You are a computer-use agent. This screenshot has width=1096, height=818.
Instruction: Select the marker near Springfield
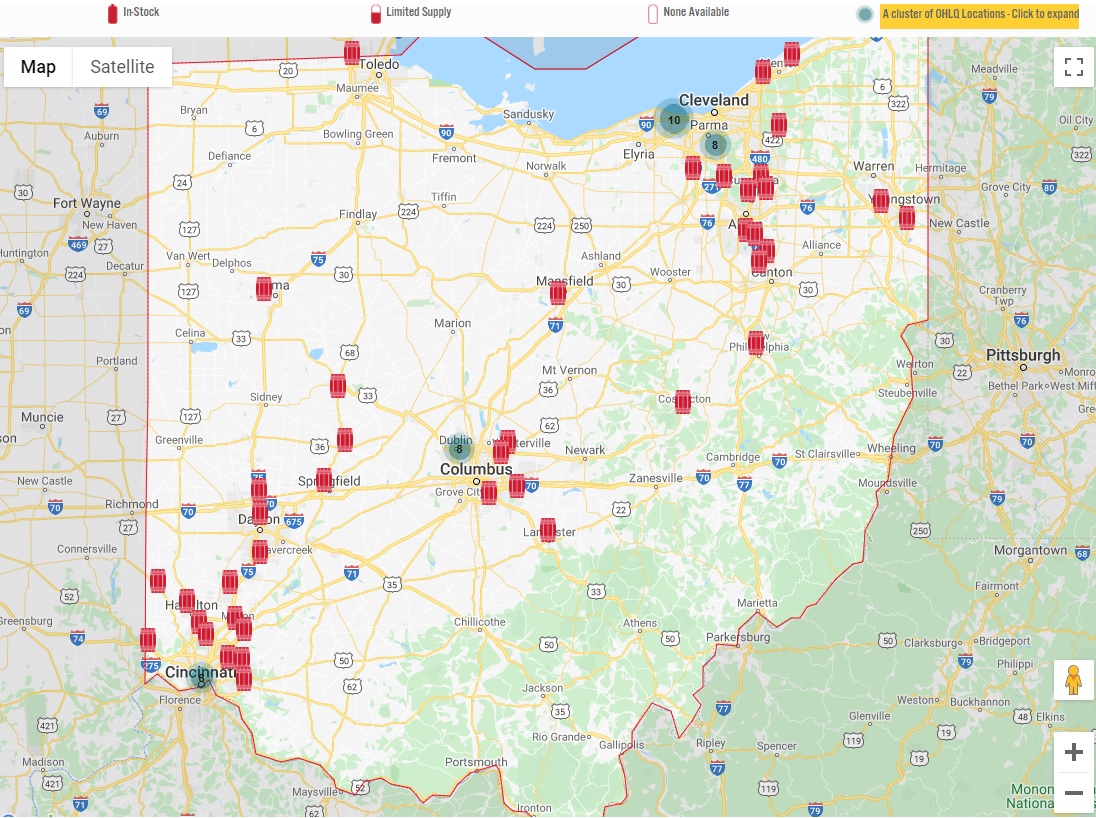324,480
